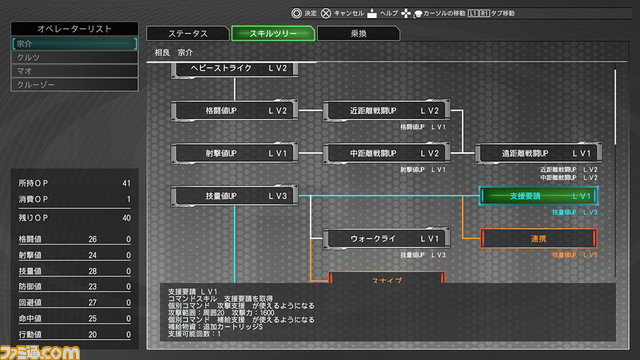Click the help (ヘルプ) touchpad icon

pos(372,13)
